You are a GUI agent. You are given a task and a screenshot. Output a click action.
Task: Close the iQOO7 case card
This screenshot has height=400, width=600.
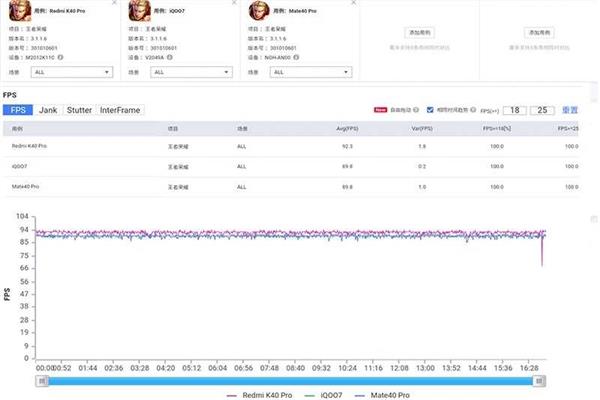pyautogui.click(x=234, y=2)
